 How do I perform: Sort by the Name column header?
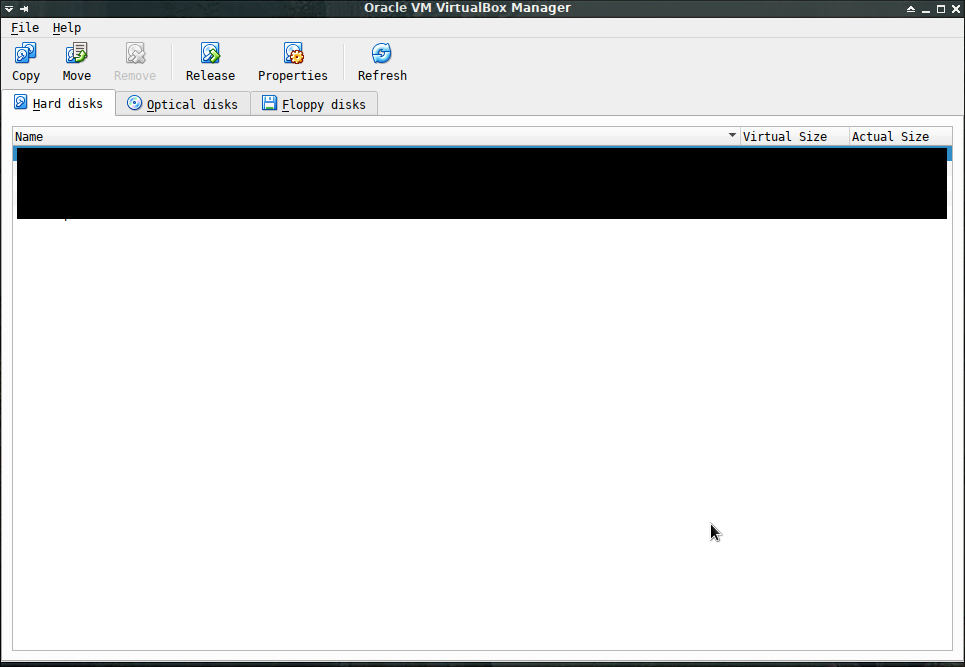coord(375,137)
